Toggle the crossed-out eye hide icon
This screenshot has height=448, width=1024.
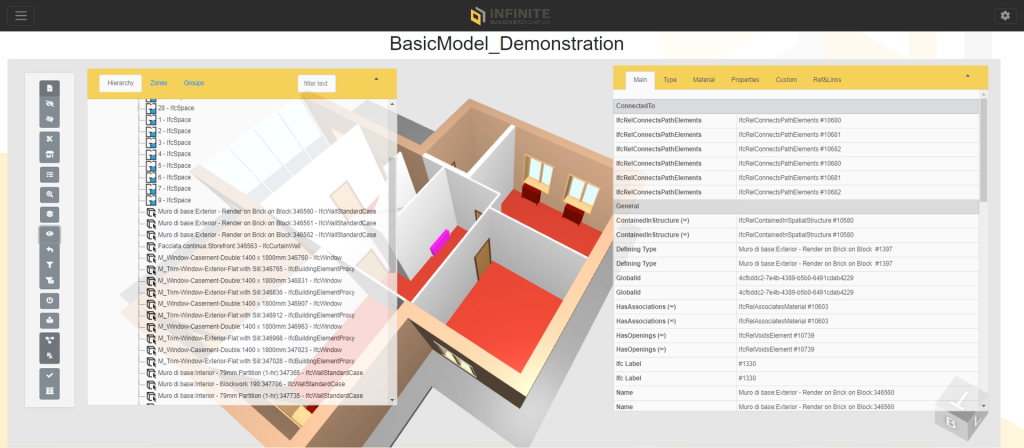pos(50,104)
